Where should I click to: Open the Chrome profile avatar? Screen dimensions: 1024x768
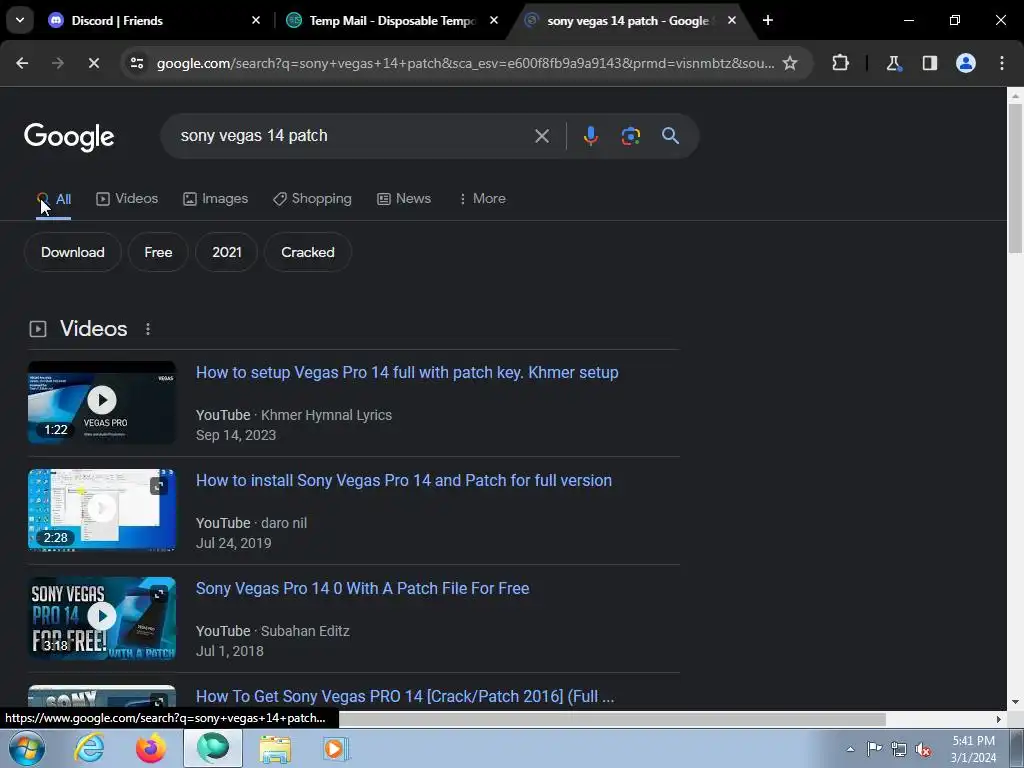click(966, 63)
